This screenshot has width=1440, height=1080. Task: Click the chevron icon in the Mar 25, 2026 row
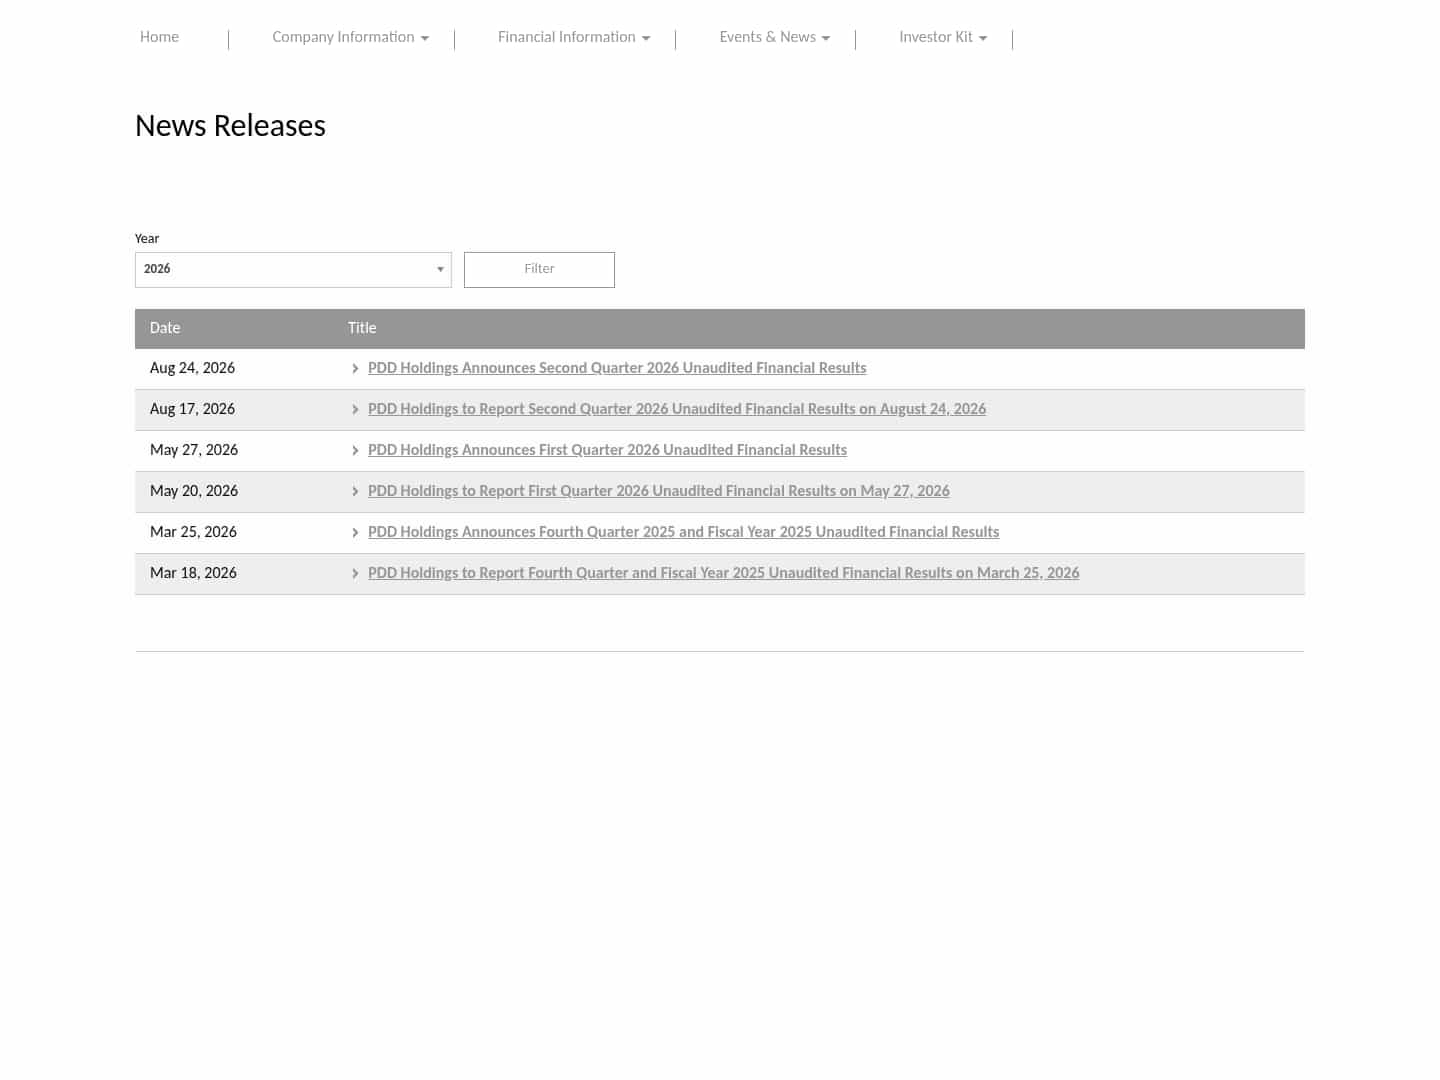click(355, 533)
